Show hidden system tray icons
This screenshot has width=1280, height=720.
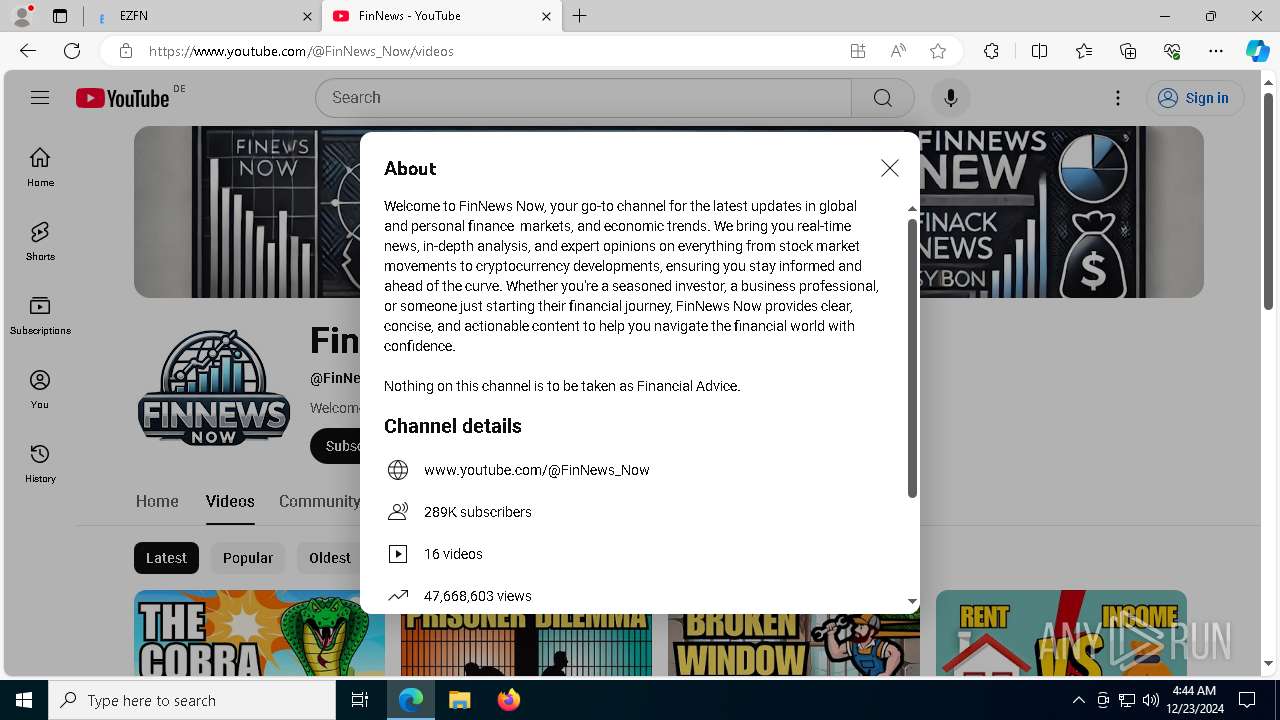pos(1078,700)
